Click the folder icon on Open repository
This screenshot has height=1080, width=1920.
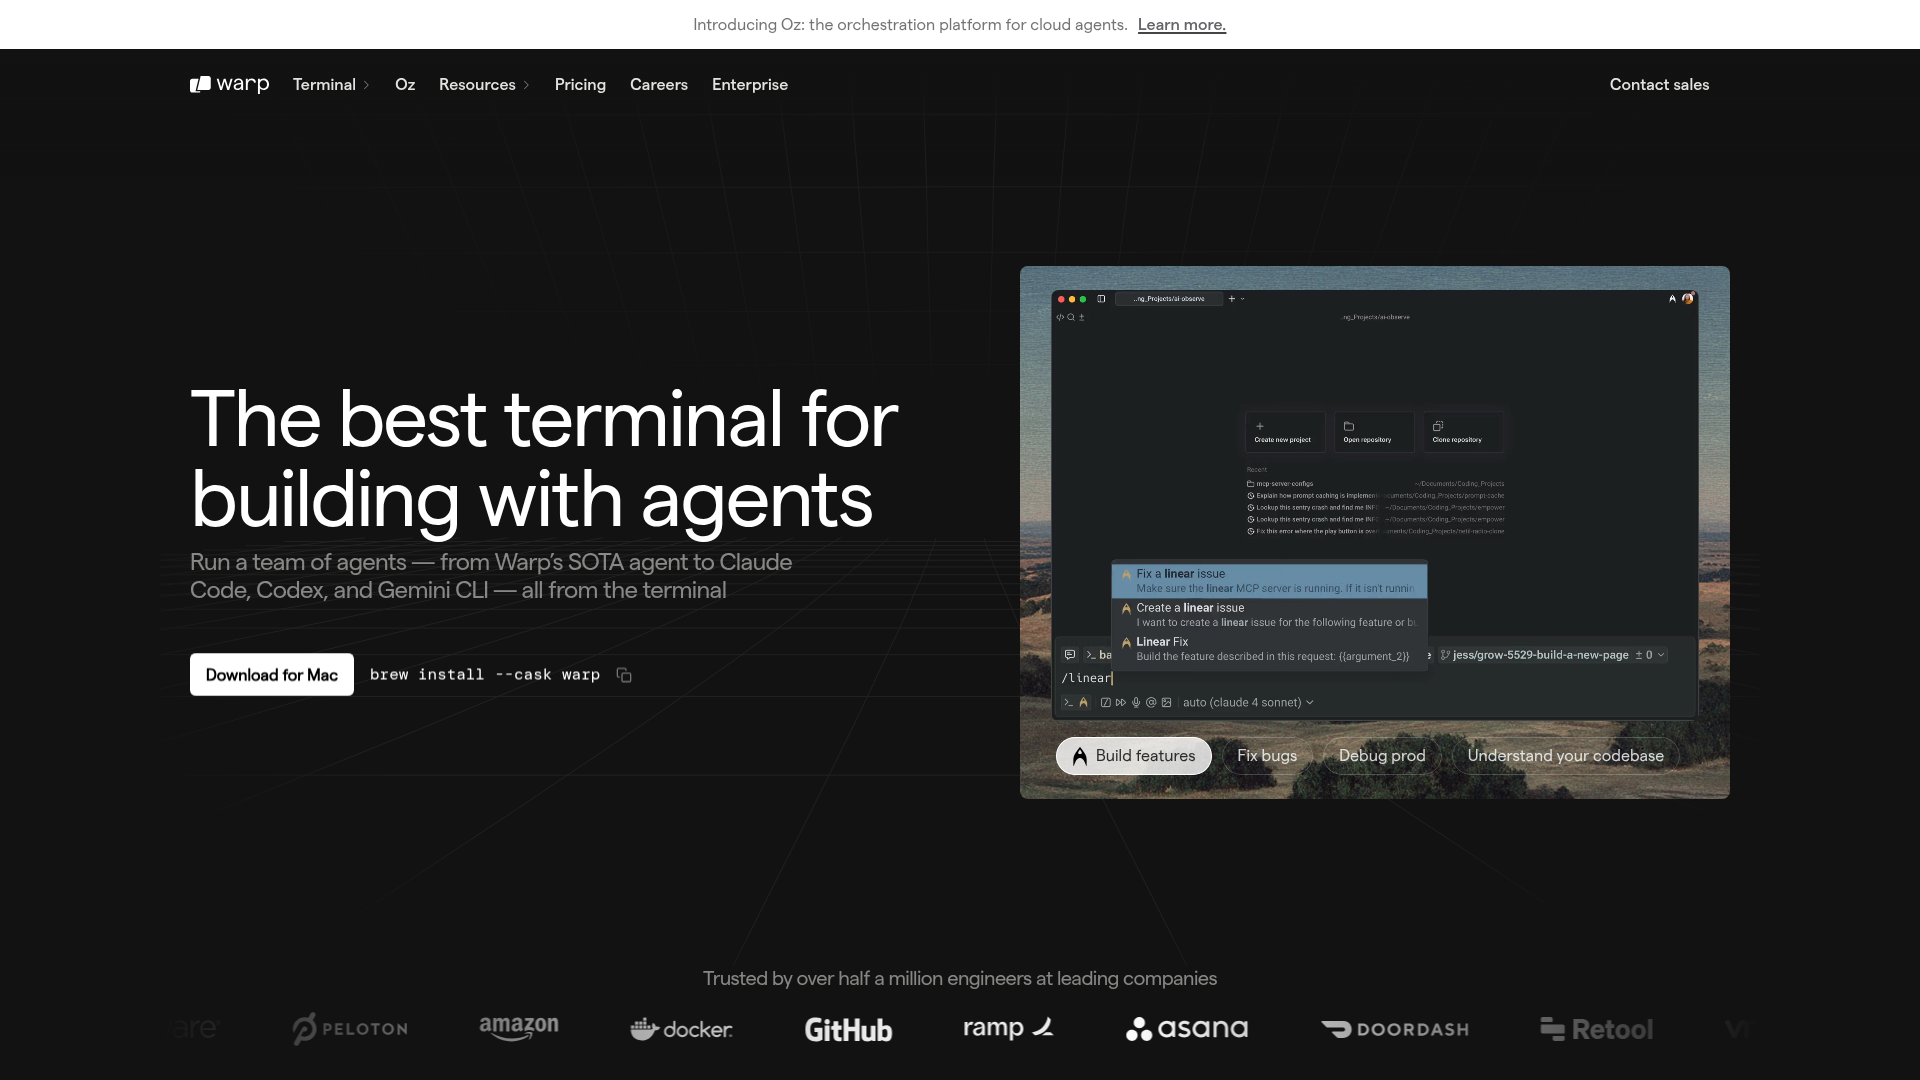coord(1349,426)
